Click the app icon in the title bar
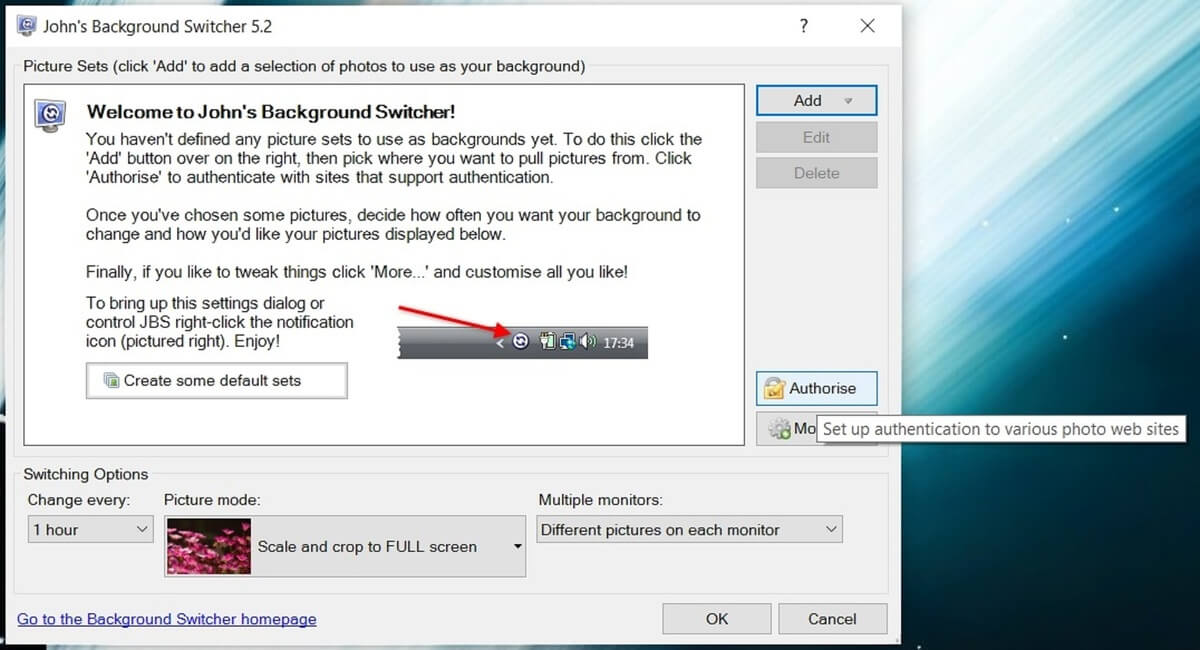Screen dimensions: 1200x650 [28, 26]
